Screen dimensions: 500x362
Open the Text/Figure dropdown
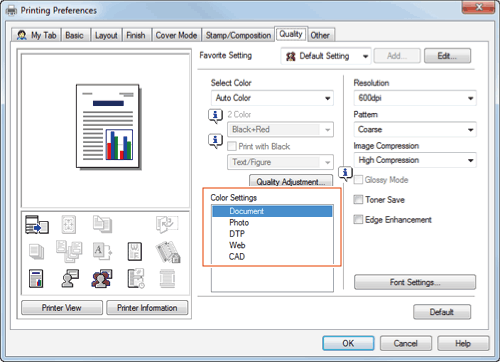click(280, 162)
